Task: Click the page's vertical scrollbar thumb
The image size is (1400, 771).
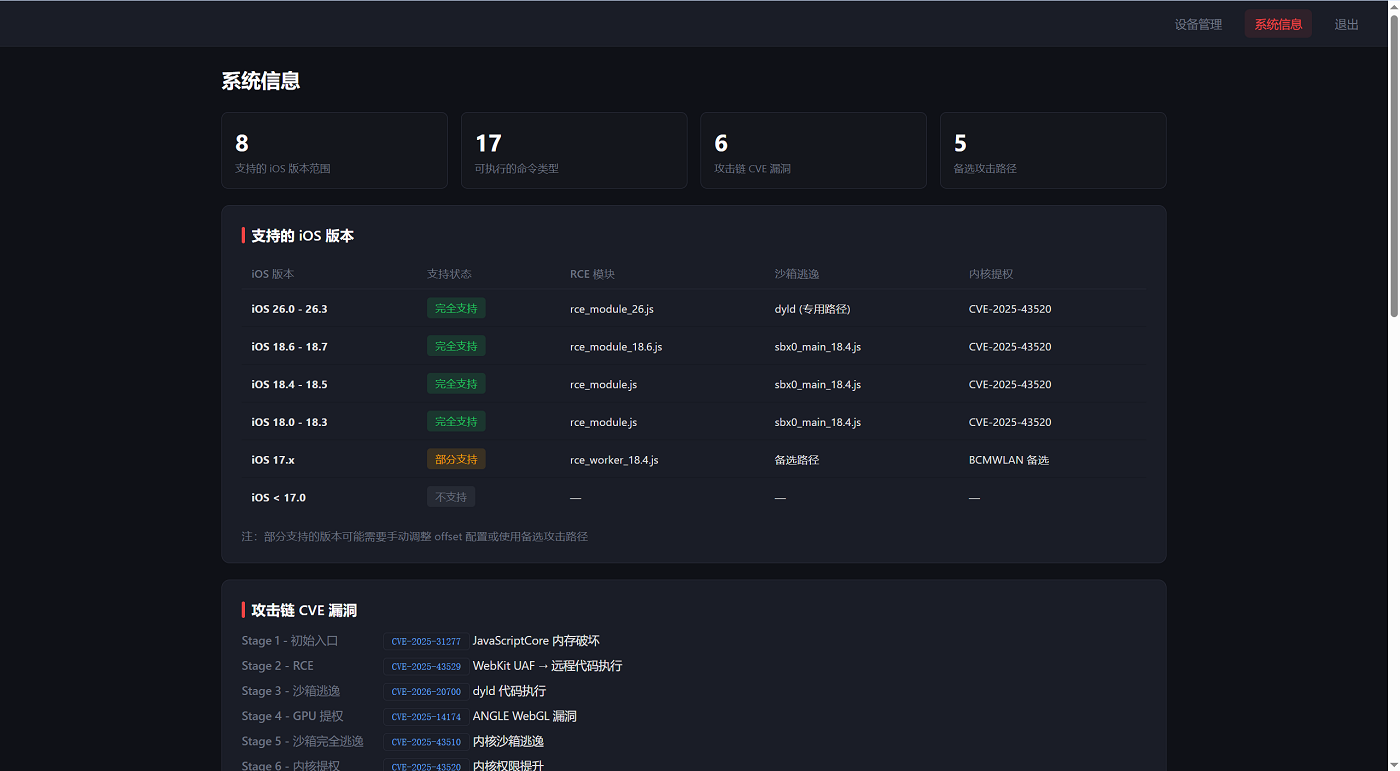Action: click(x=1393, y=167)
